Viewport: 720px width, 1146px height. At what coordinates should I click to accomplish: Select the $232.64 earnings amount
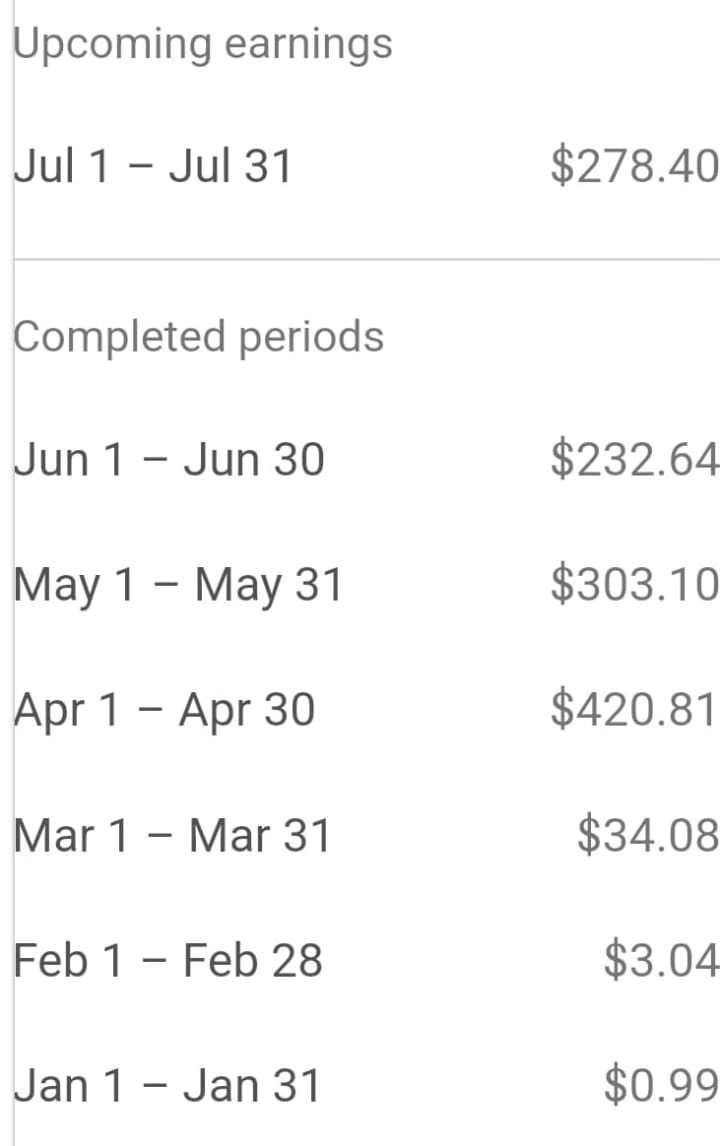[x=634, y=460]
